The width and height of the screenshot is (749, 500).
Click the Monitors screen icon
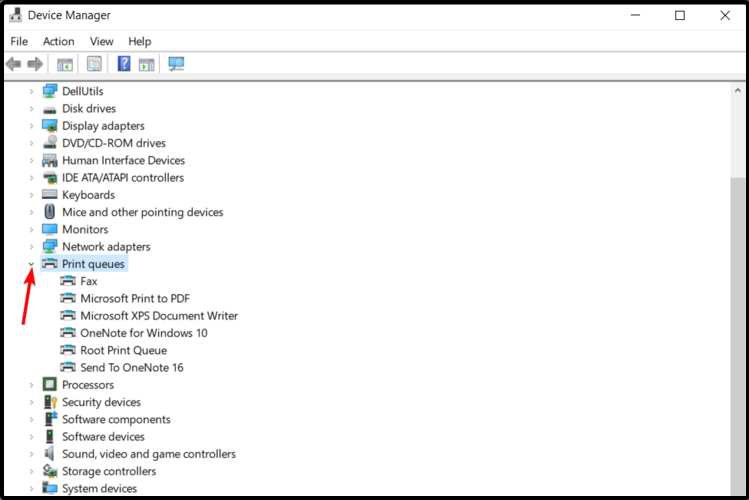point(50,229)
